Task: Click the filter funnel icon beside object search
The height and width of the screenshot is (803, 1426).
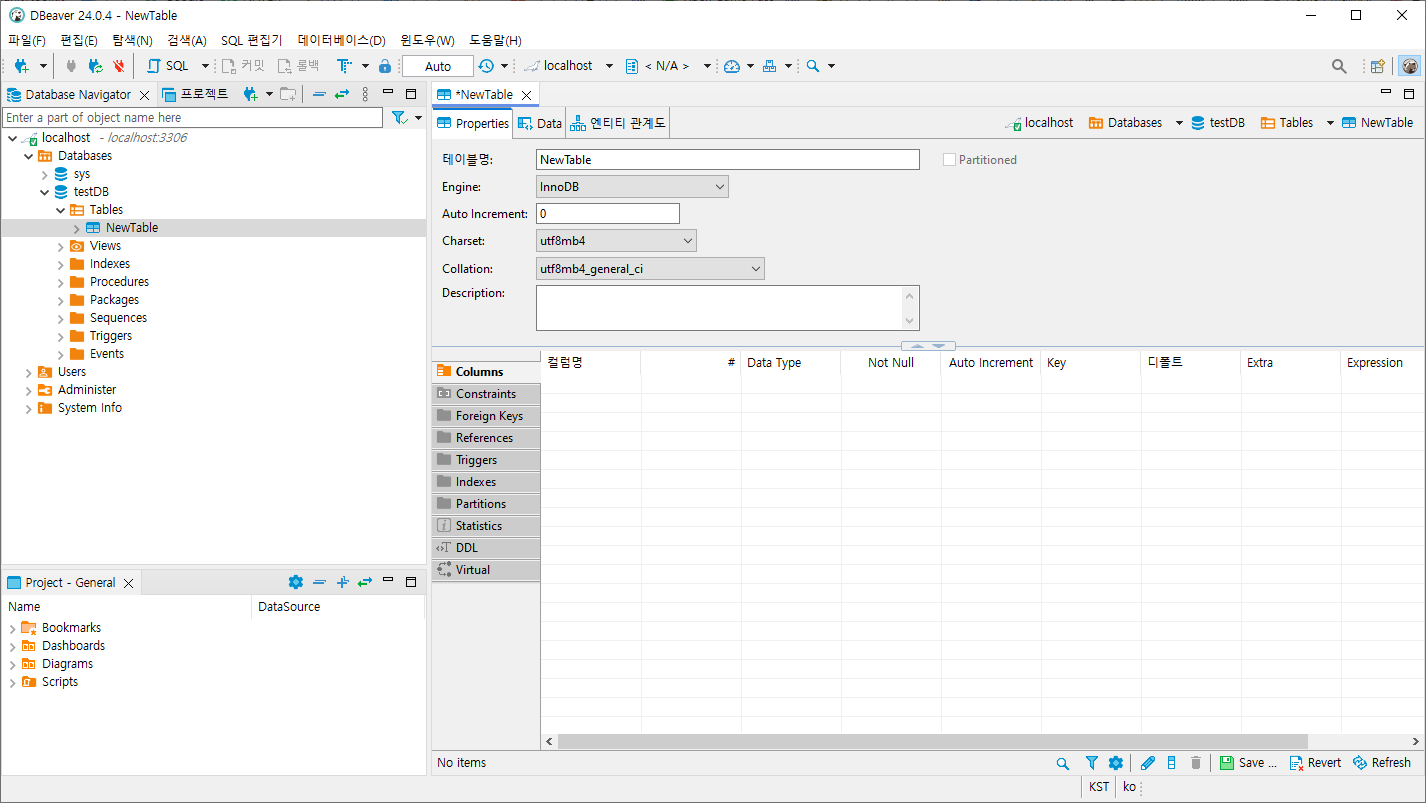Action: click(x=399, y=118)
